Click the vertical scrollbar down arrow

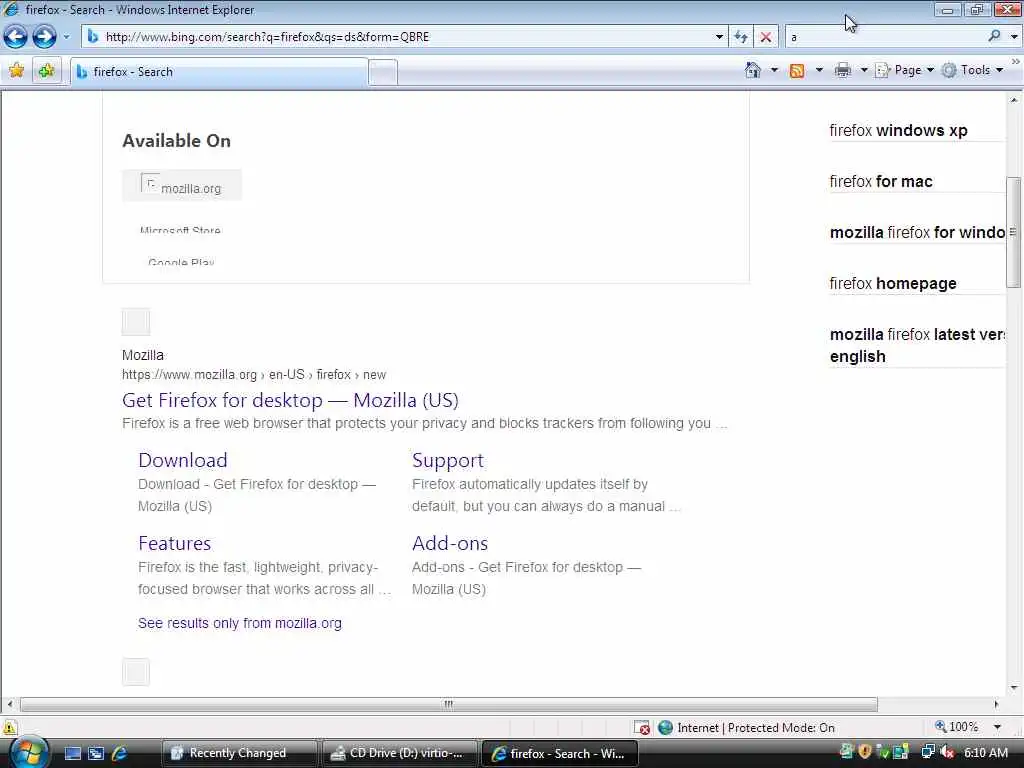[x=1014, y=688]
